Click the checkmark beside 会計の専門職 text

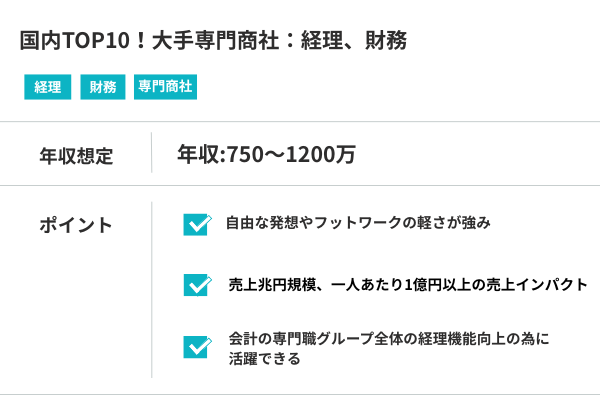click(x=196, y=347)
